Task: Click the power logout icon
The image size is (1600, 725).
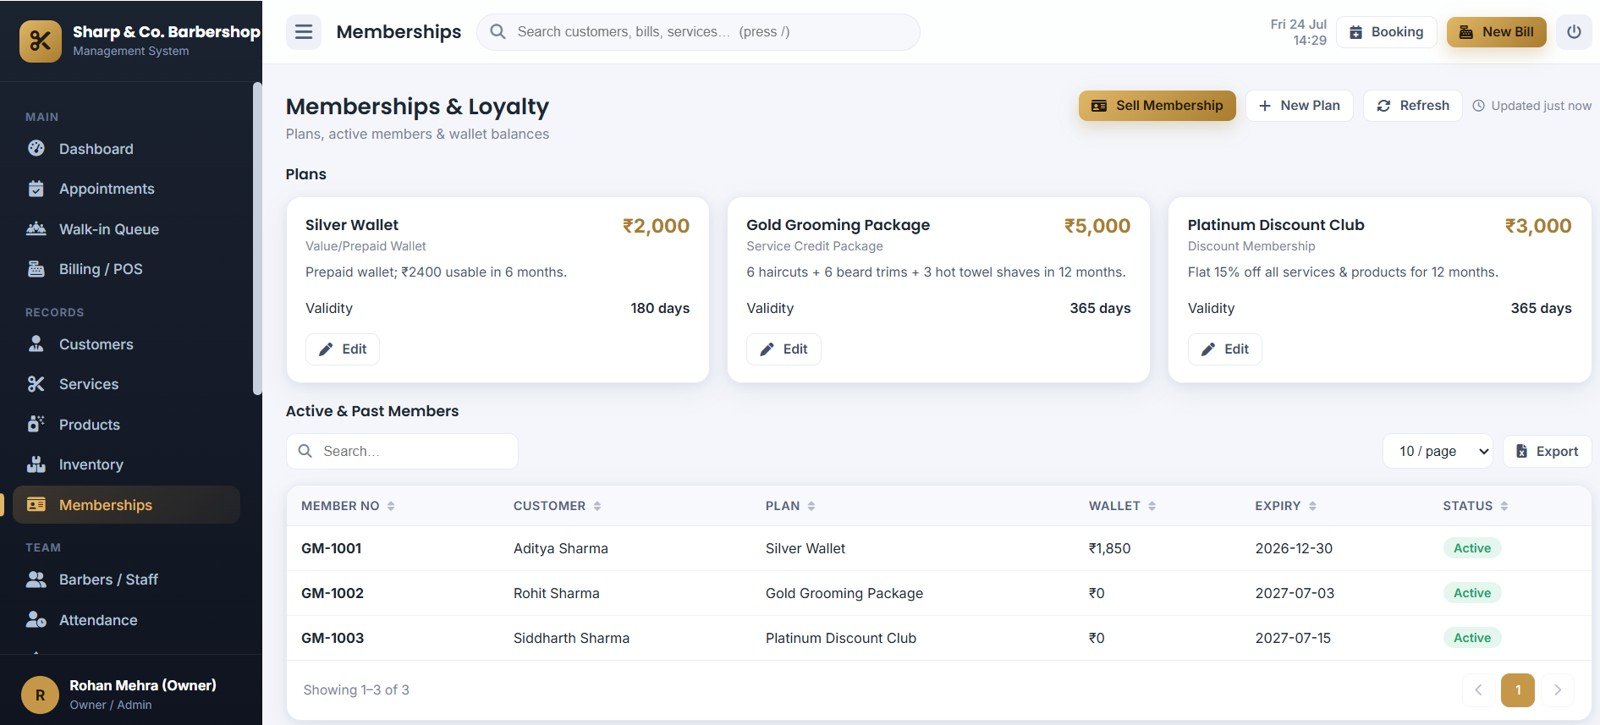Action: pyautogui.click(x=1573, y=32)
